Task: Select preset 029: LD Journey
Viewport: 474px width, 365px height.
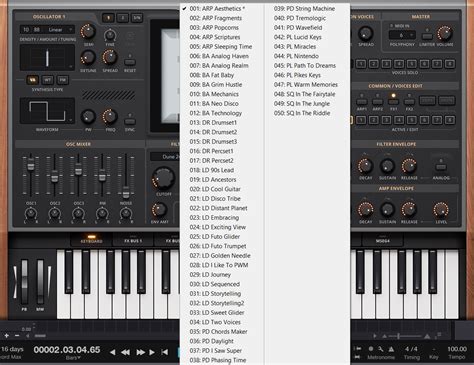Action: coord(210,275)
